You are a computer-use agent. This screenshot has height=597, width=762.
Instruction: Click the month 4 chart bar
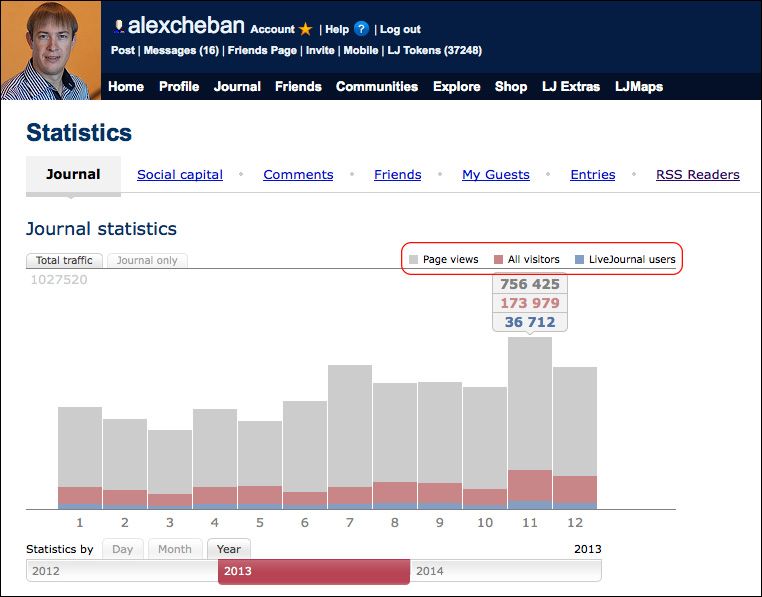click(x=215, y=459)
